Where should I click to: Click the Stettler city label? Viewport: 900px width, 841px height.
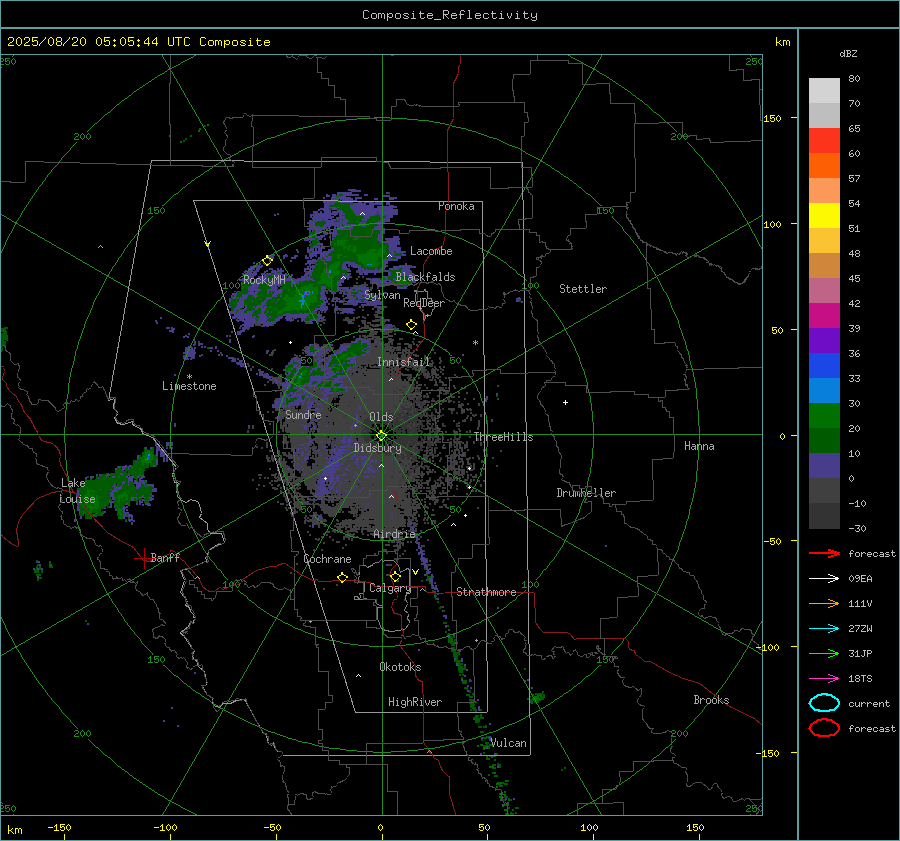[x=583, y=289]
